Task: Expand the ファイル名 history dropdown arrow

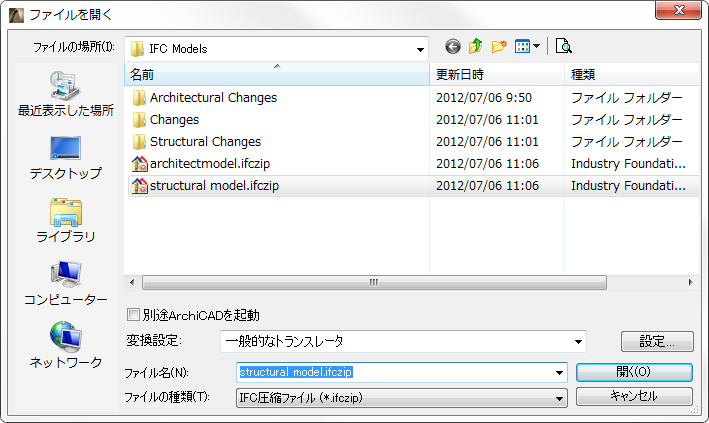Action: point(559,373)
